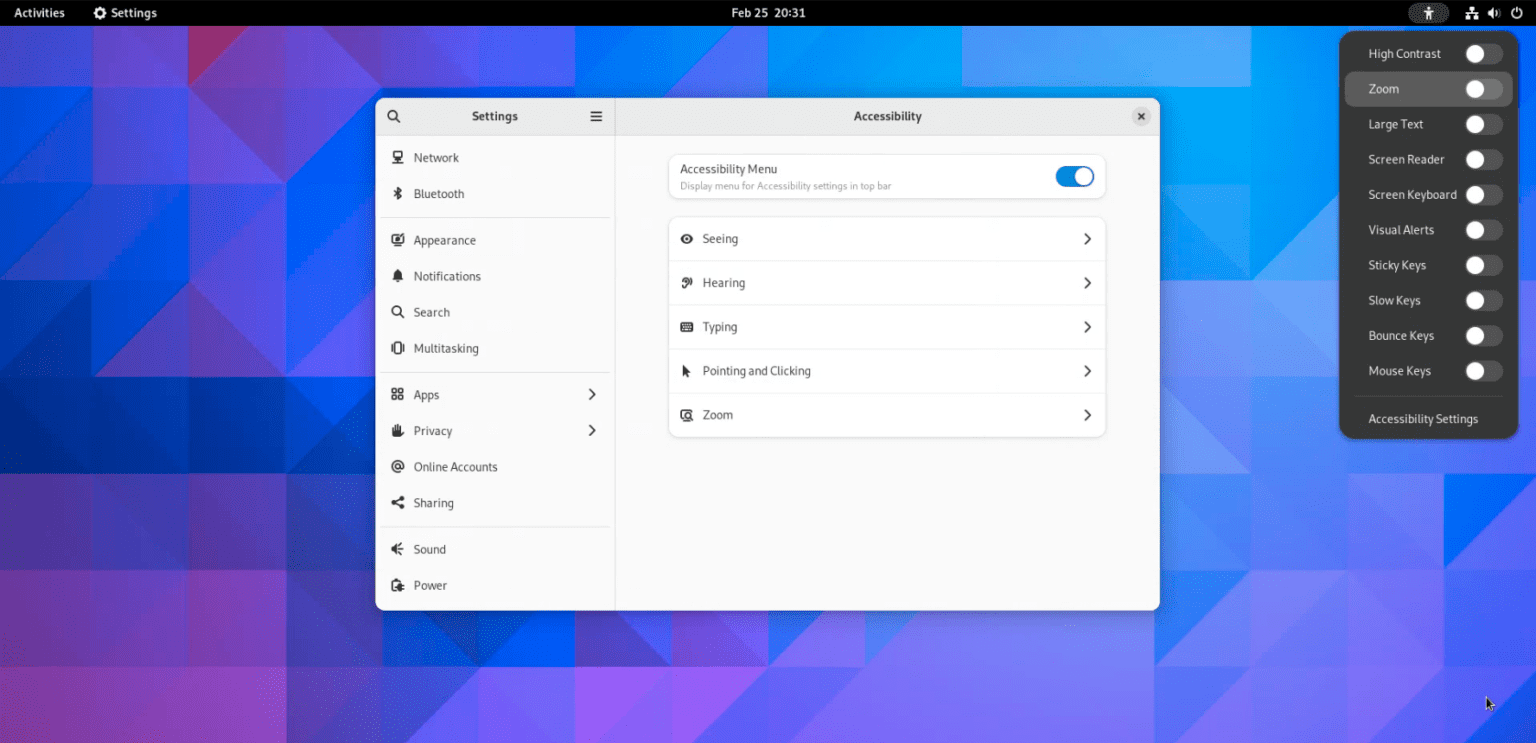Screen dimensions: 1536x743
Task: Click the Pointing and Clicking cursor icon
Action: [x=686, y=370]
